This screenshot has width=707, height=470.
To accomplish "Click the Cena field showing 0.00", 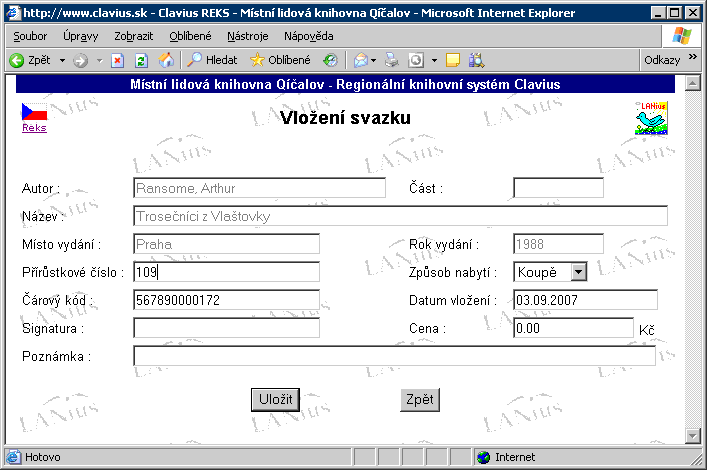I will 574,328.
